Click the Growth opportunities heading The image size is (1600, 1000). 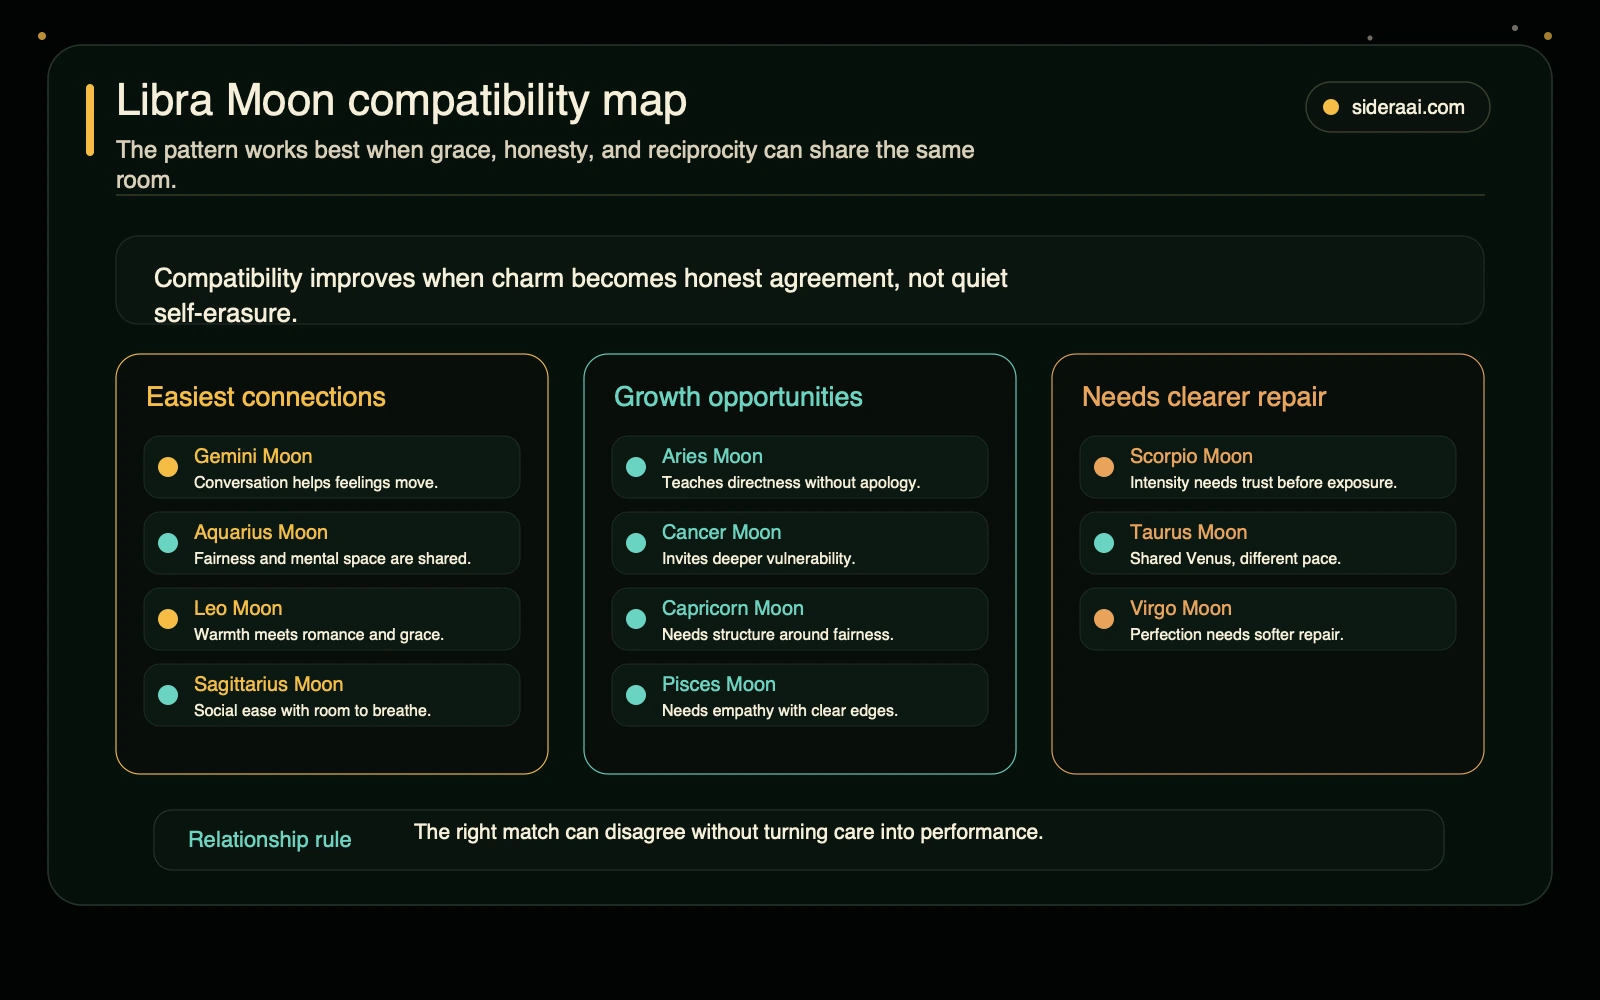(x=738, y=397)
